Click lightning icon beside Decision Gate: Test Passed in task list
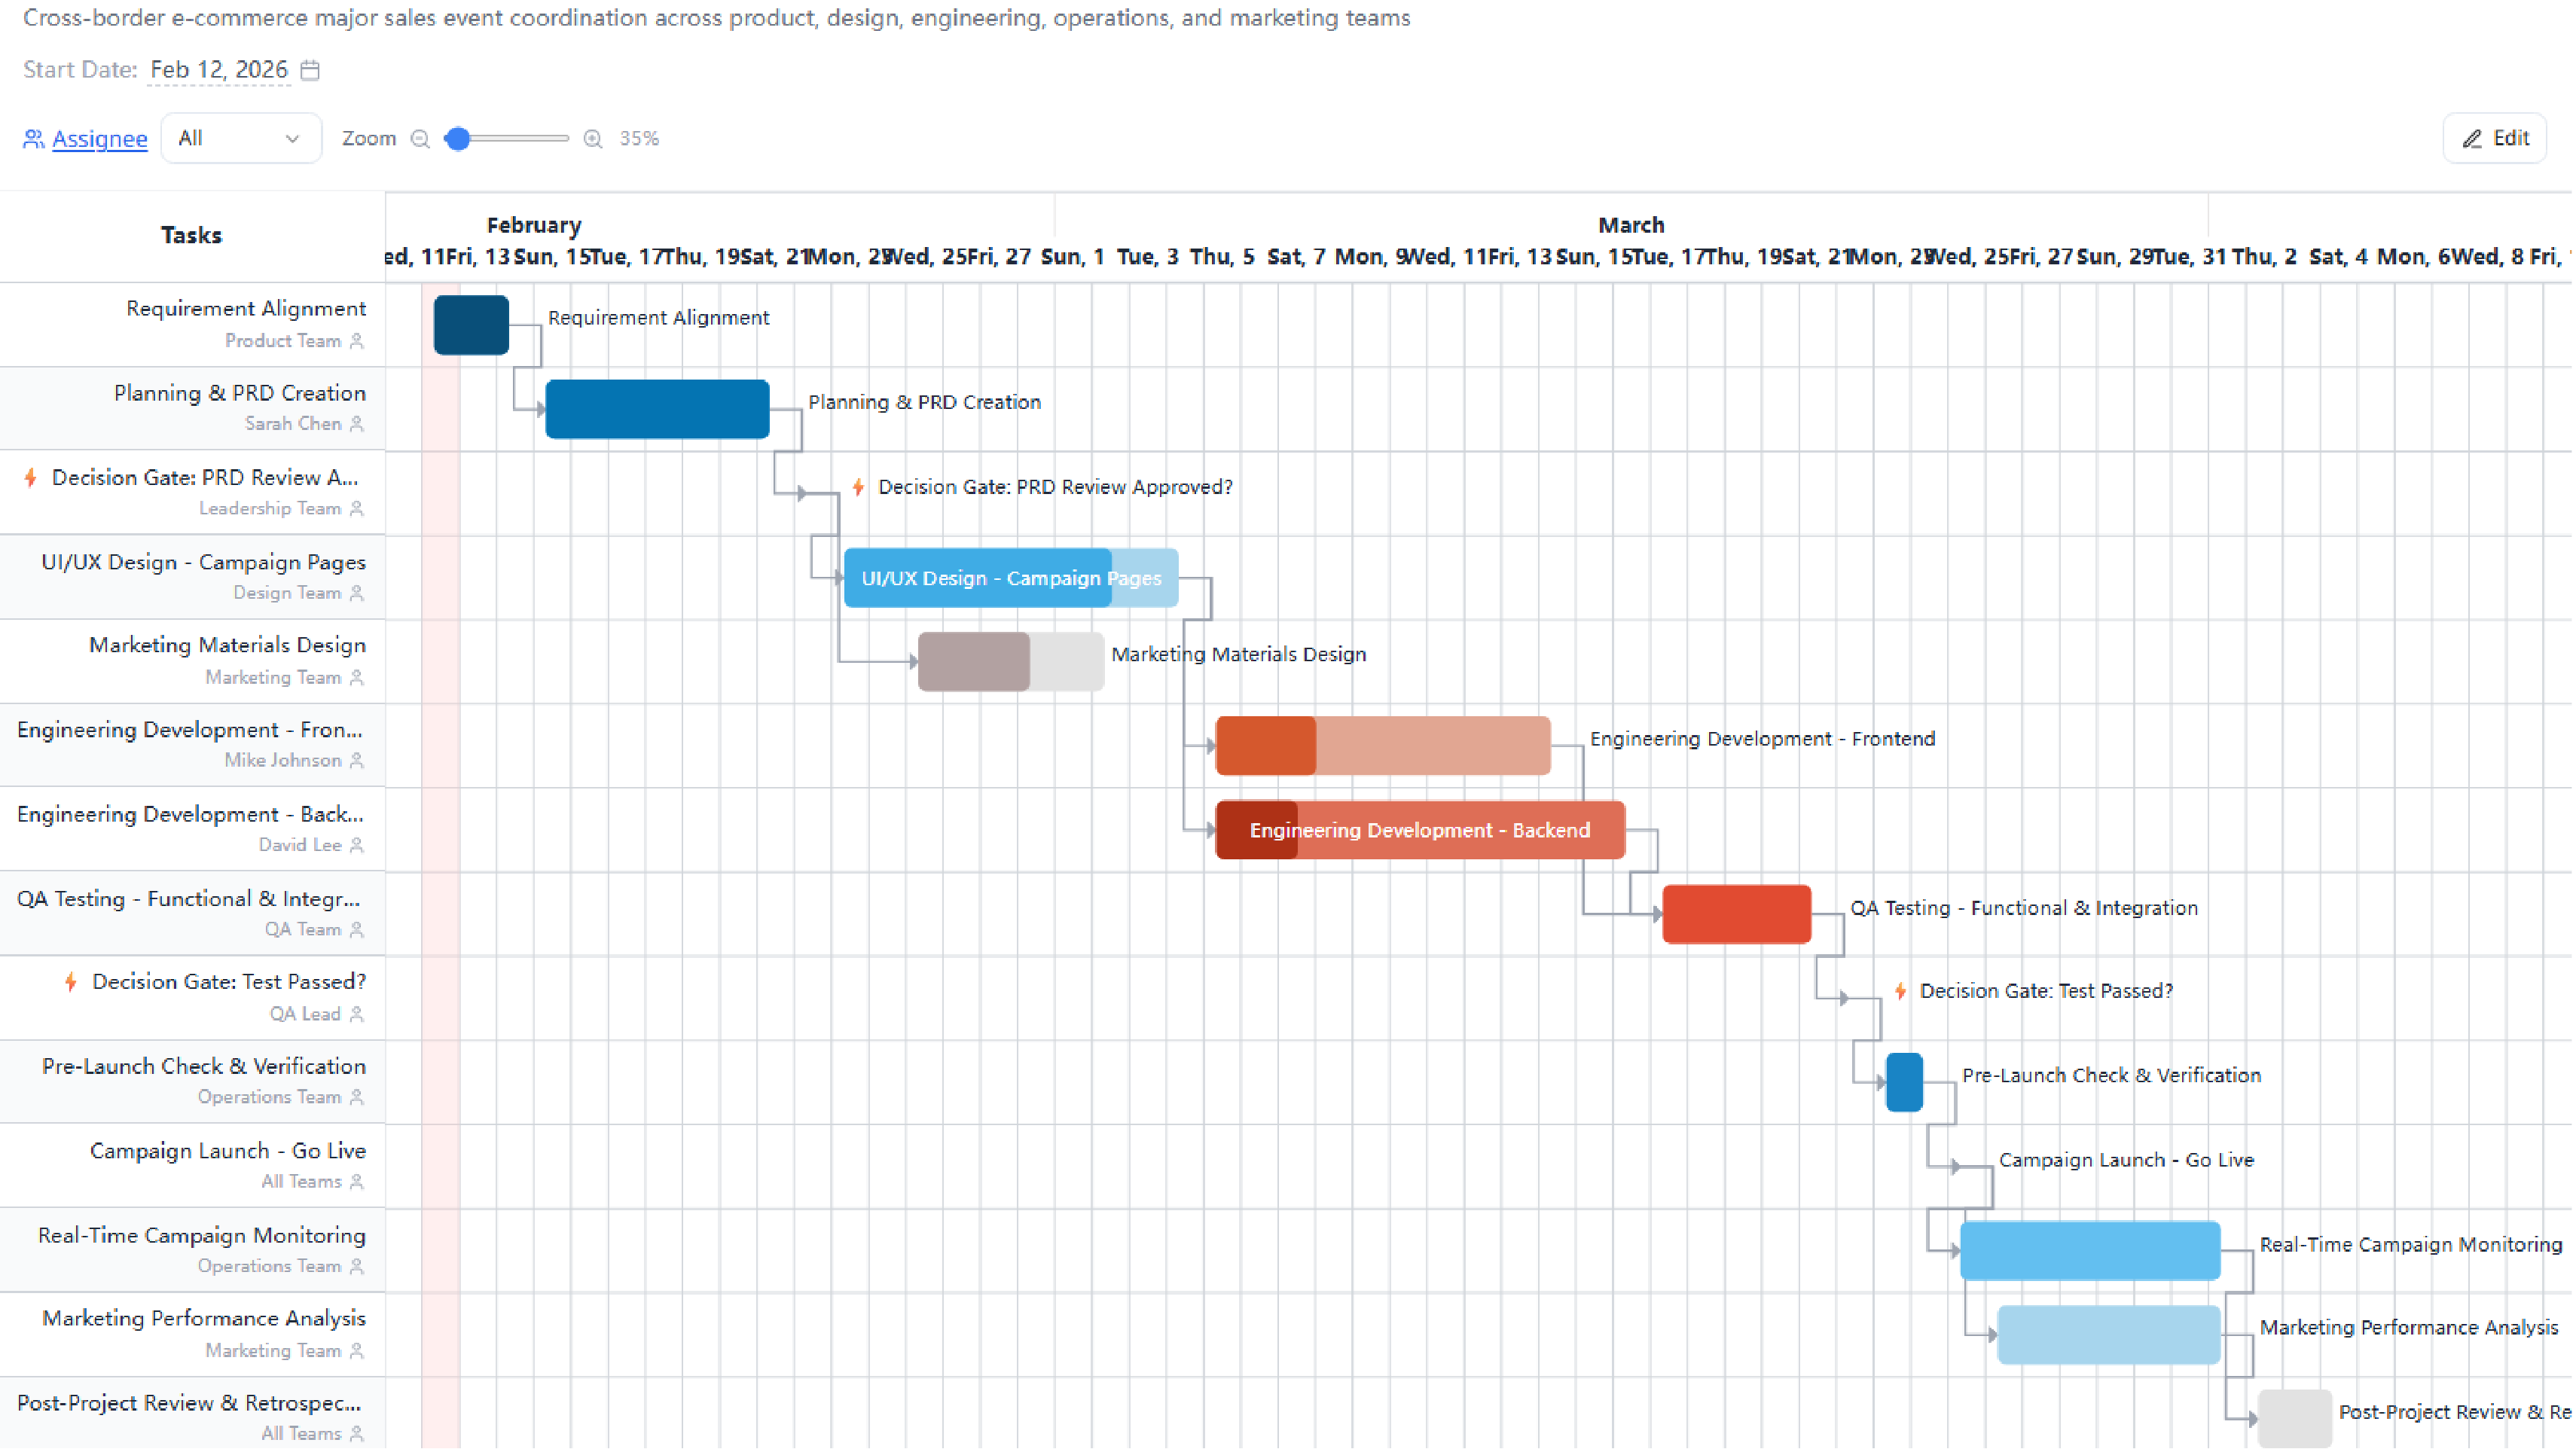 71,982
